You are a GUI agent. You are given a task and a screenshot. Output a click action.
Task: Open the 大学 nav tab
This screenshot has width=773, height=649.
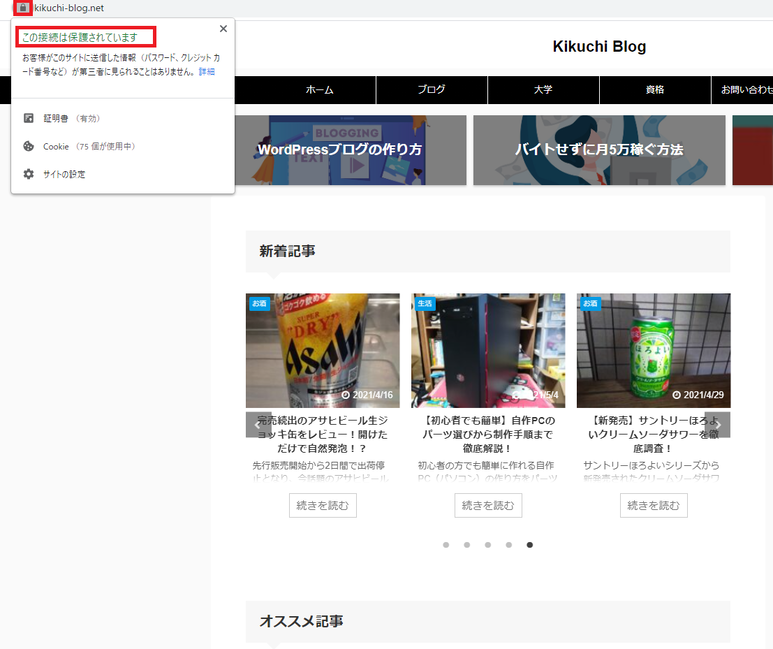(543, 90)
